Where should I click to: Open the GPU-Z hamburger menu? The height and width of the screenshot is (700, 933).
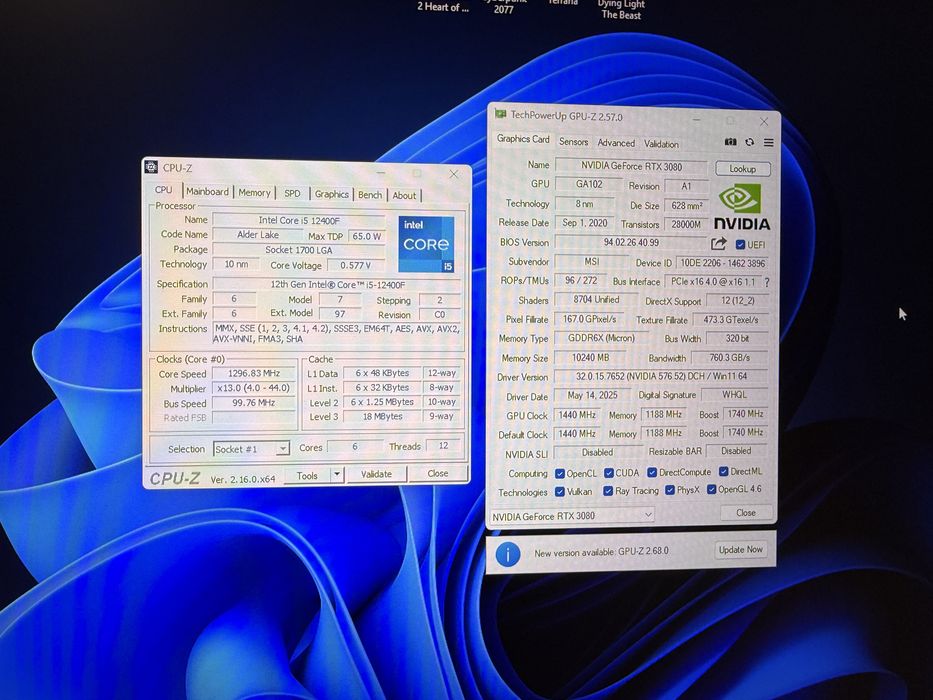click(769, 142)
